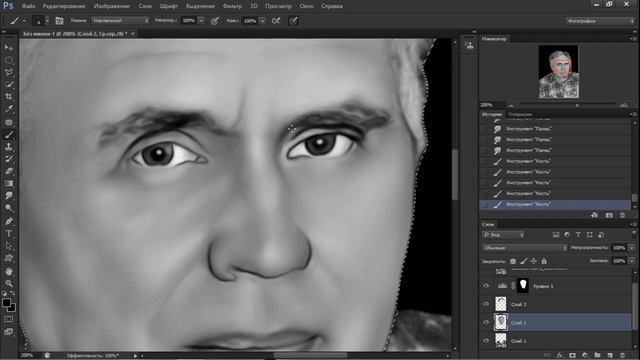Image resolution: width=640 pixels, height=360 pixels.
Task: Create a new layer group icon
Action: [x=597, y=355]
